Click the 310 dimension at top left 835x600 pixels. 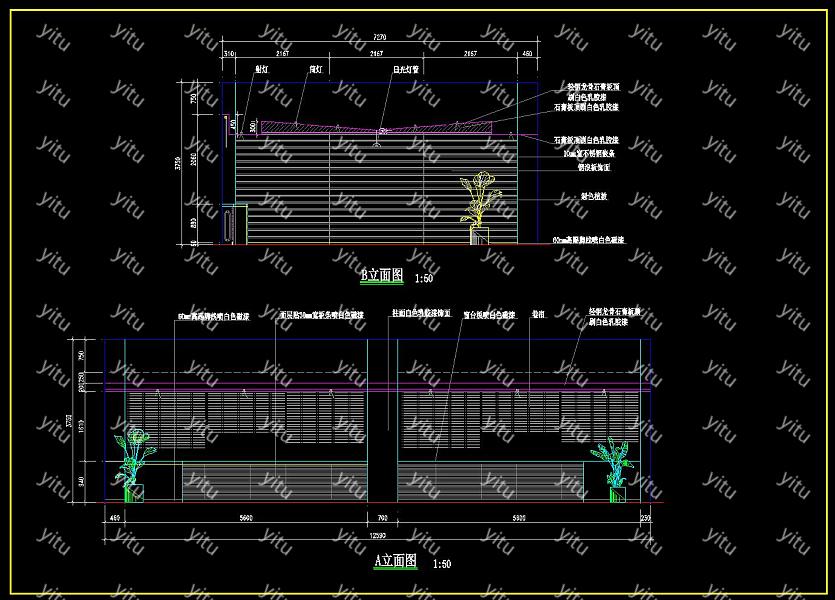coord(229,52)
